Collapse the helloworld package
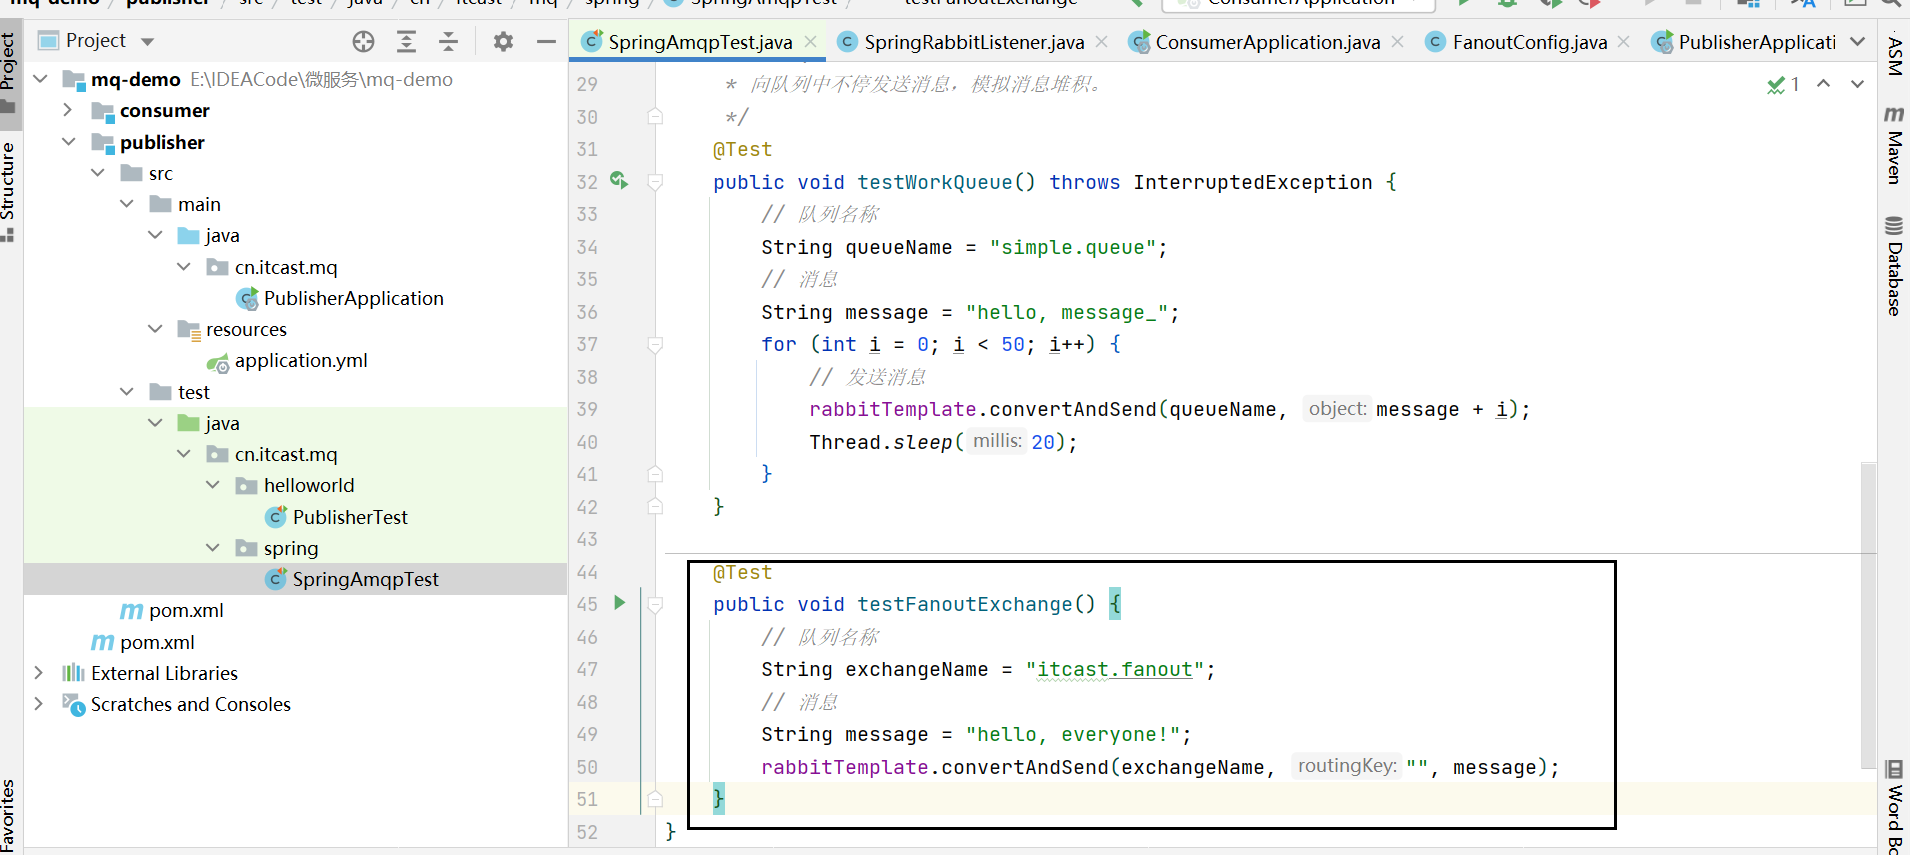 [x=214, y=485]
